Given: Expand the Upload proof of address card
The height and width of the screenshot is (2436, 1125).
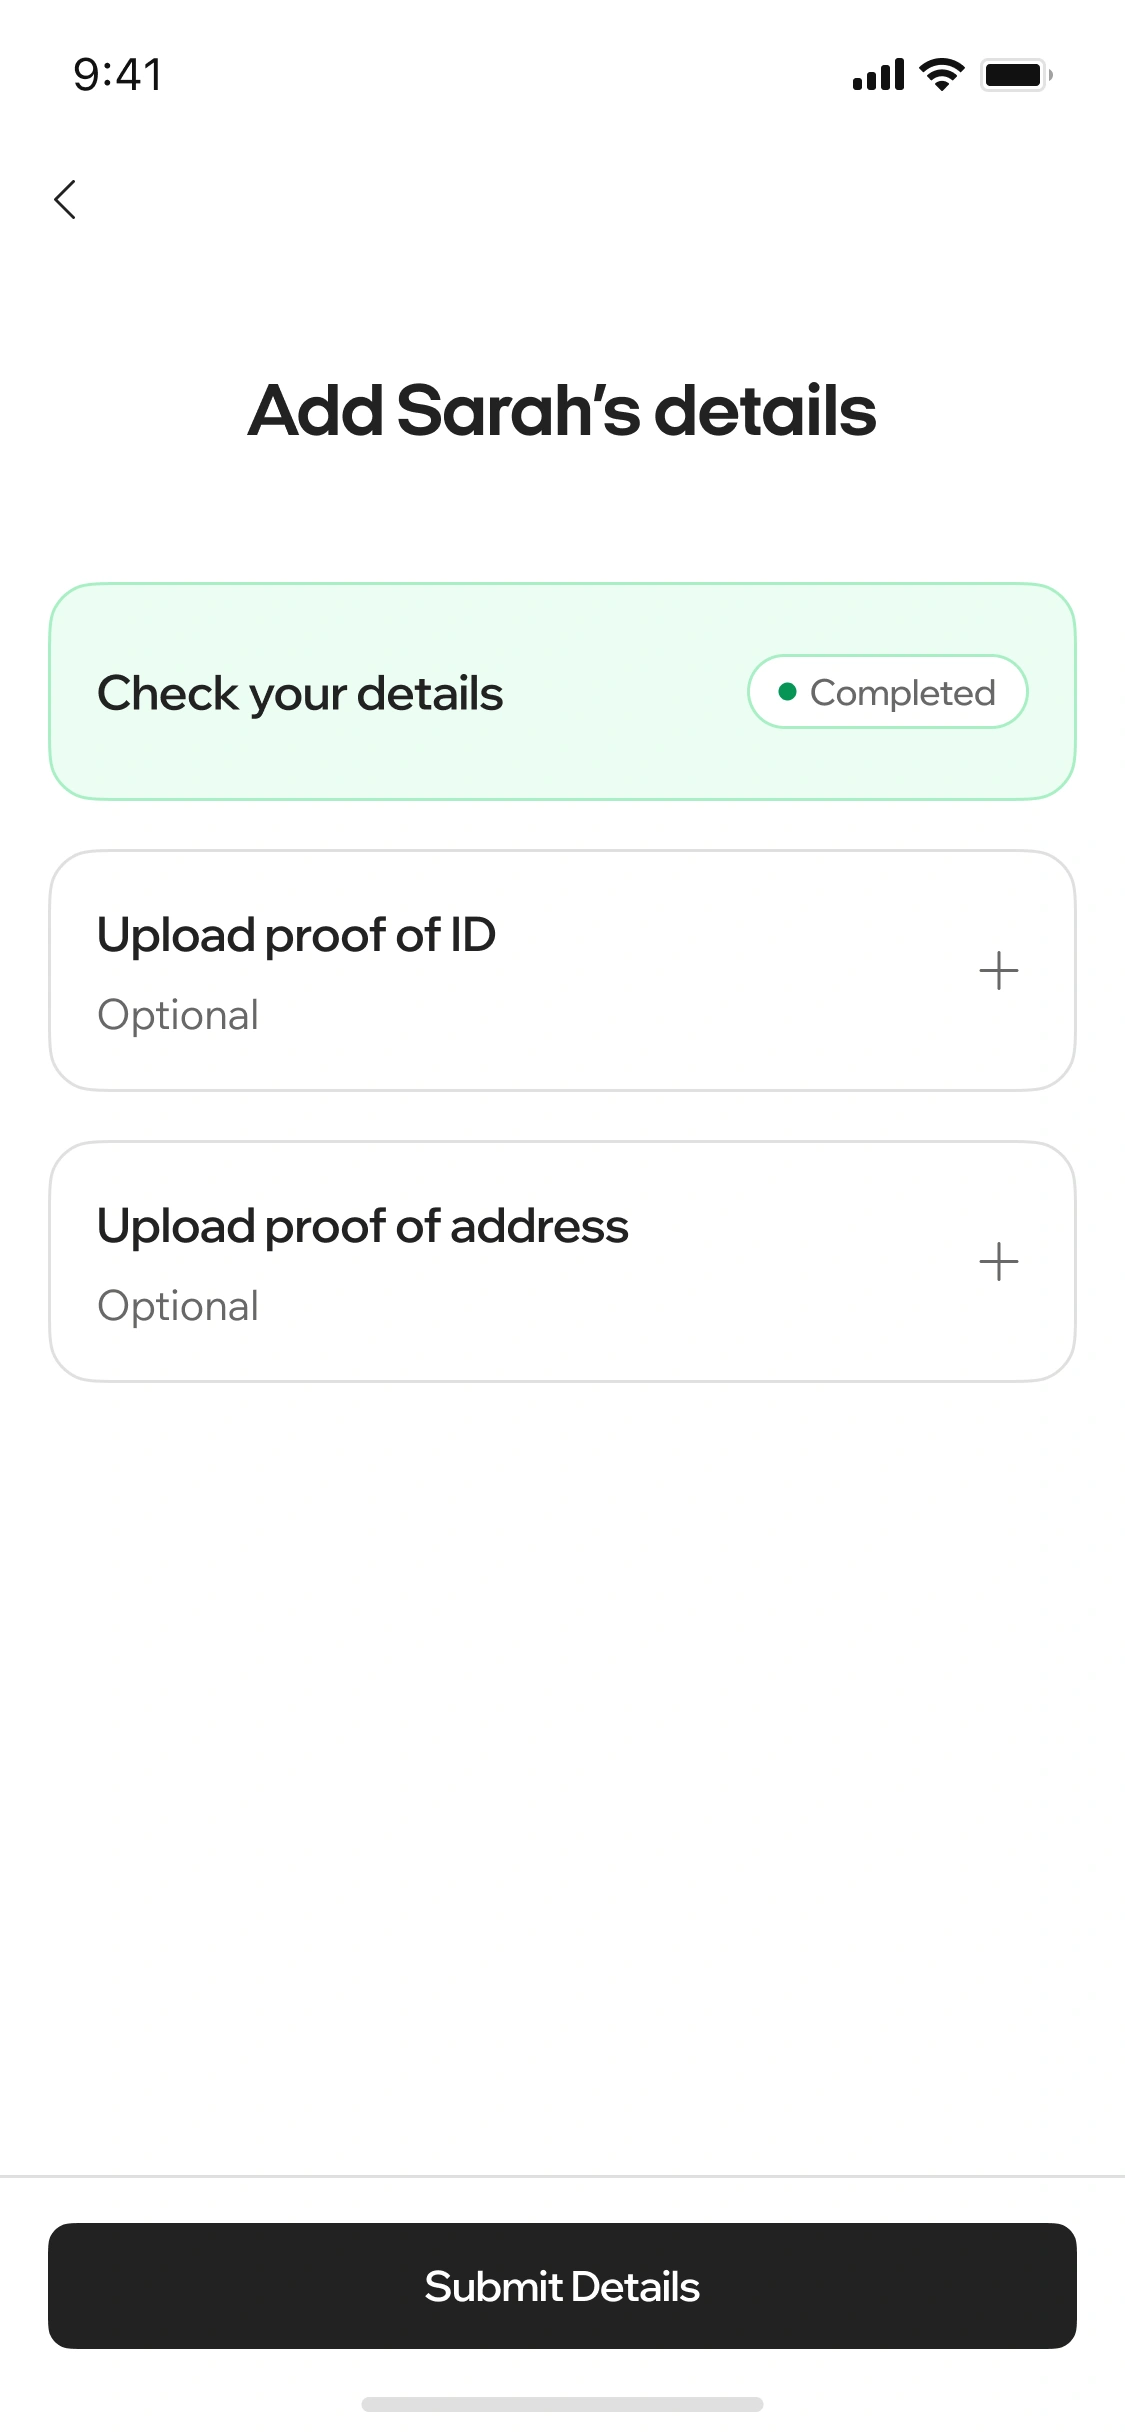Looking at the screenshot, I should pos(562,1261).
